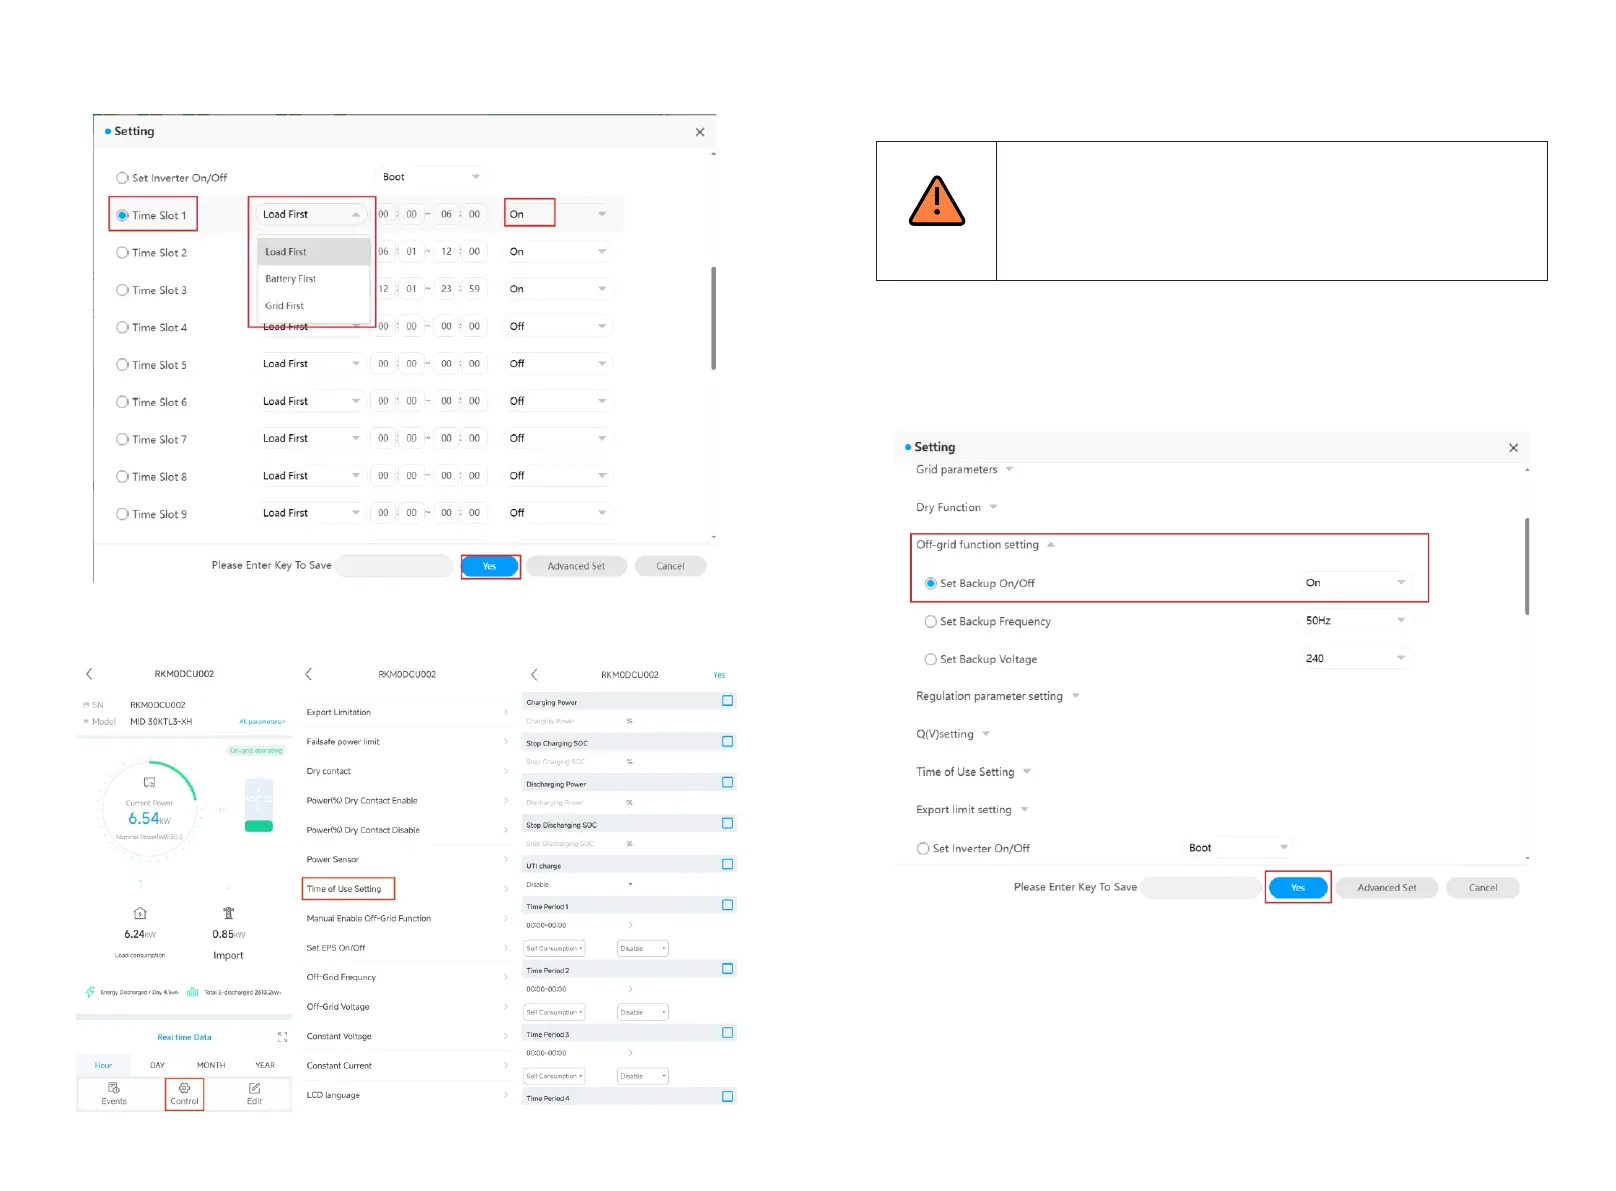Choose Battery First from the dropdown list
The height and width of the screenshot is (1191, 1616).
coord(291,279)
